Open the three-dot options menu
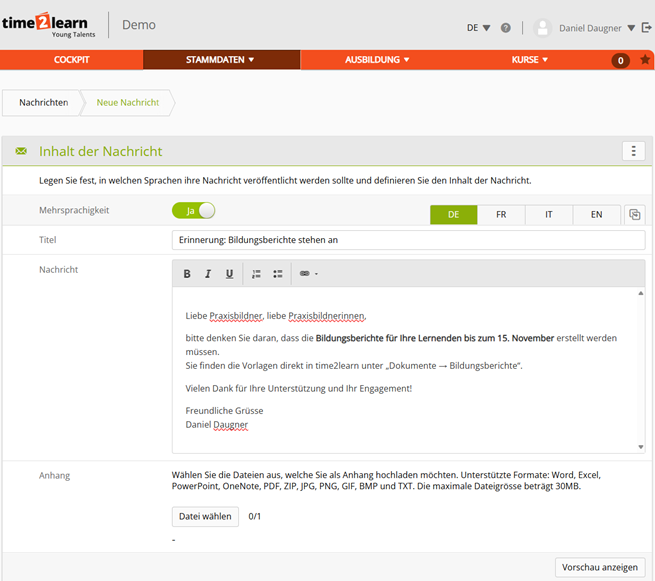Image resolution: width=655 pixels, height=581 pixels. click(x=633, y=151)
